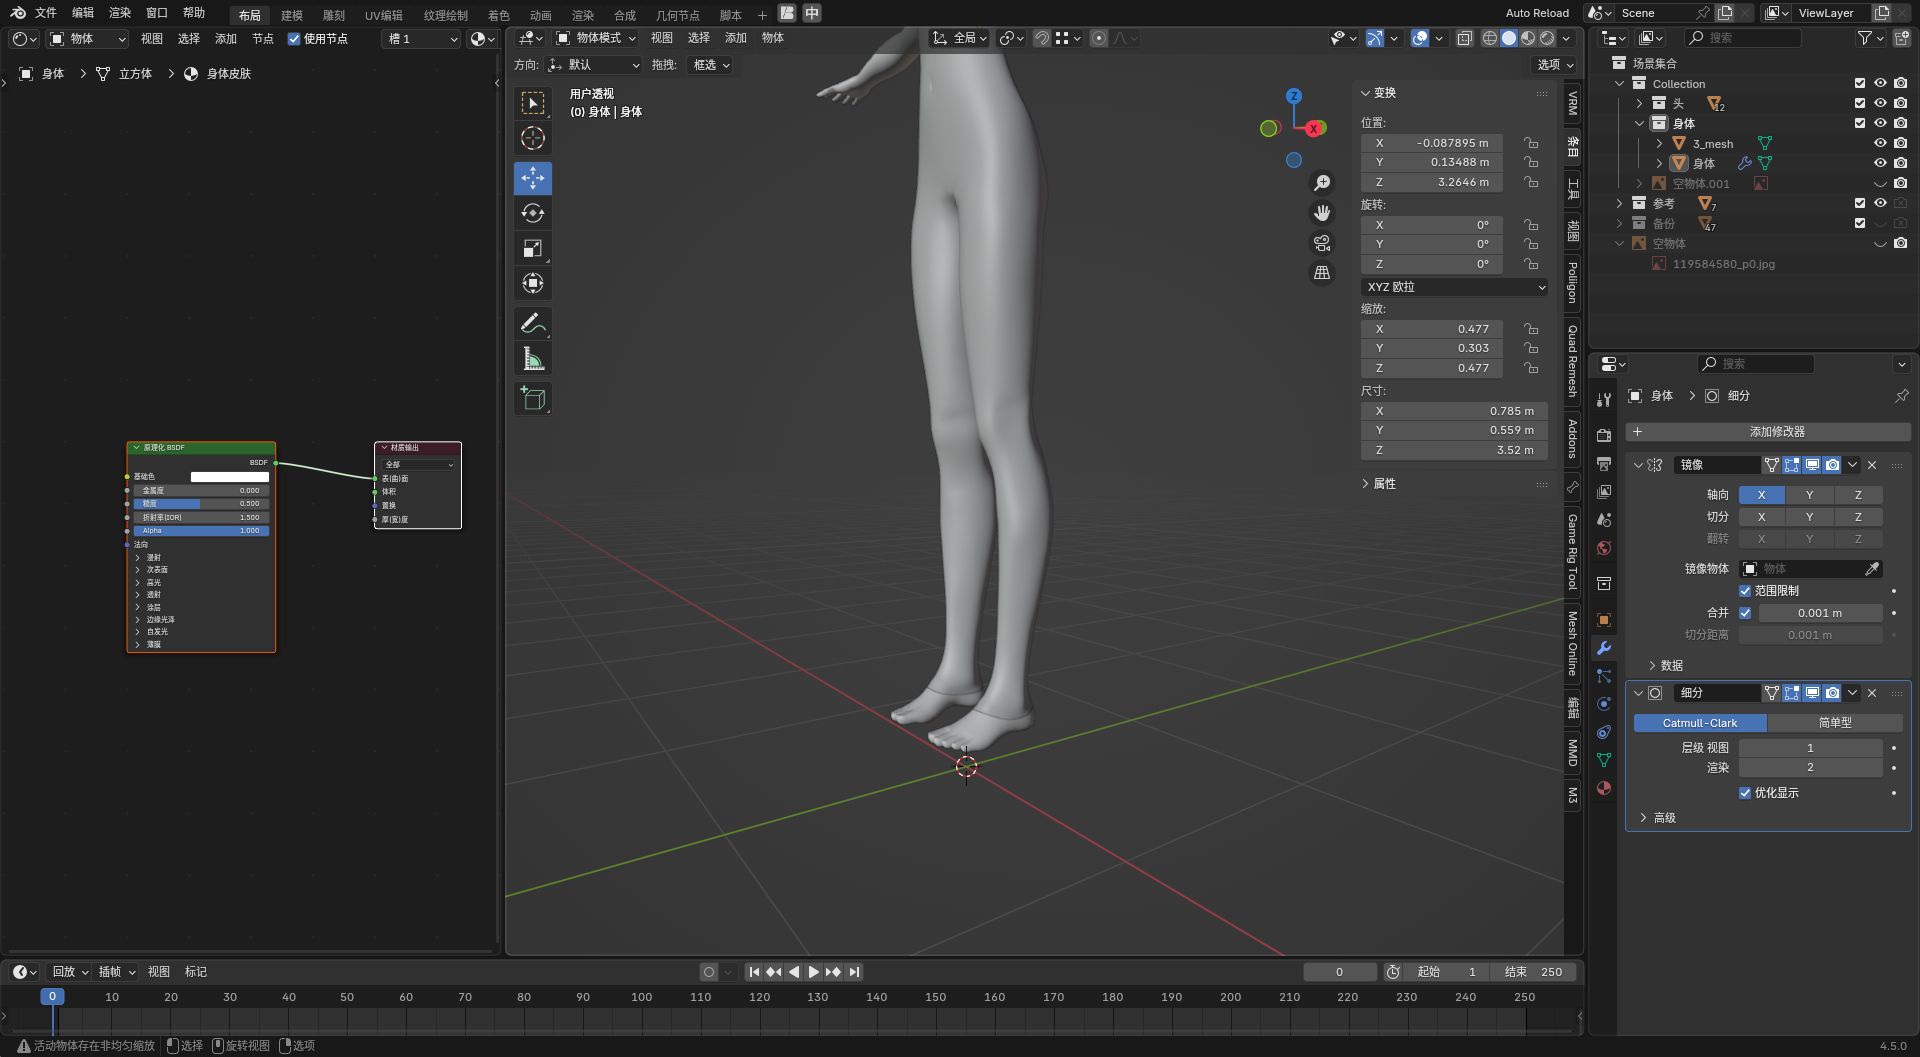The height and width of the screenshot is (1057, 1920).
Task: Click the 添加修改器 button
Action: [1776, 432]
